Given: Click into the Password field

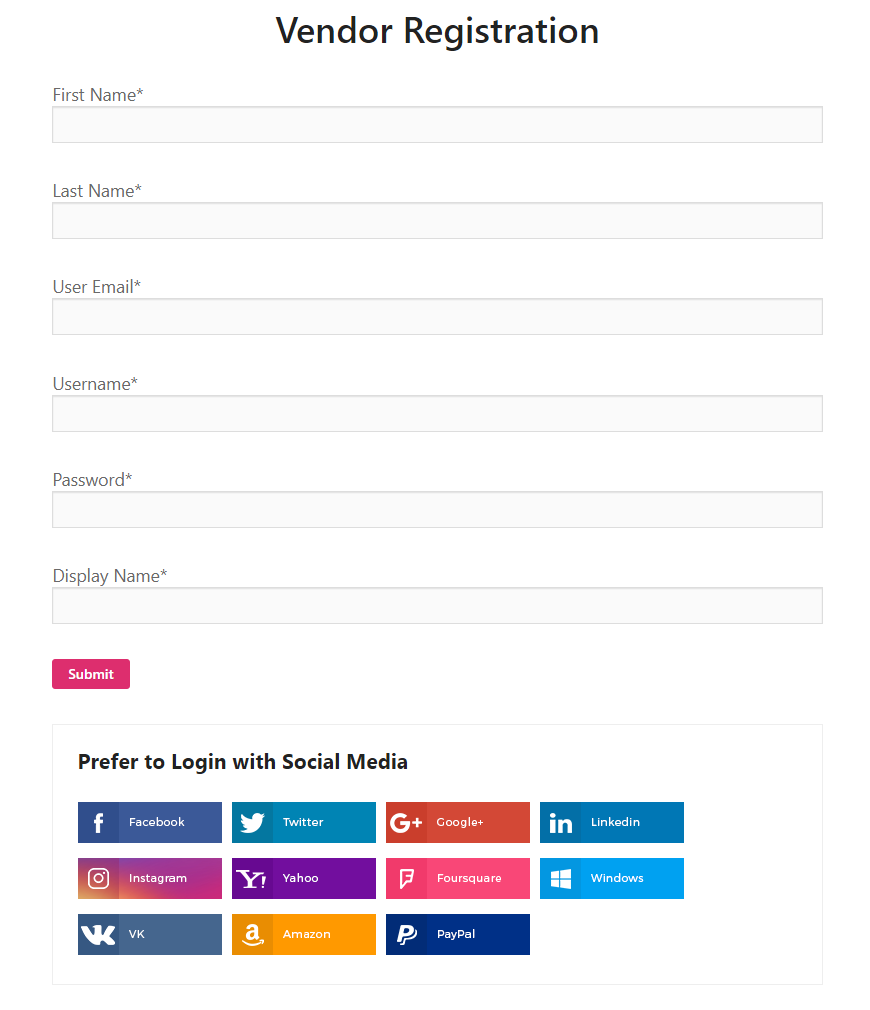Looking at the screenshot, I should [437, 510].
